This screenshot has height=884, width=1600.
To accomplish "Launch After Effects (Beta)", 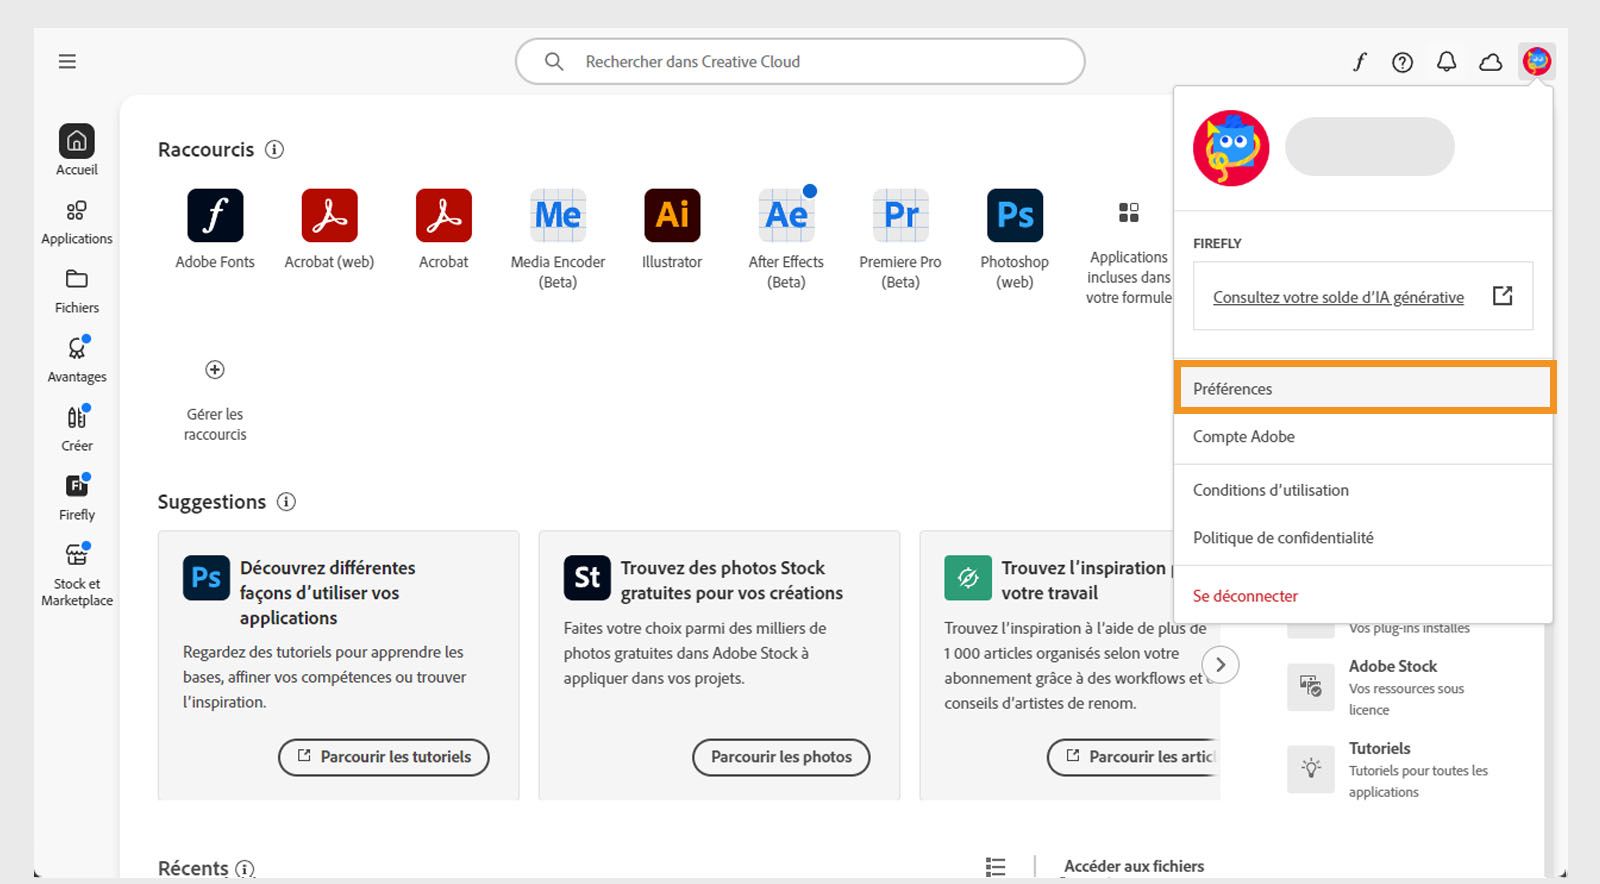I will click(x=786, y=239).
